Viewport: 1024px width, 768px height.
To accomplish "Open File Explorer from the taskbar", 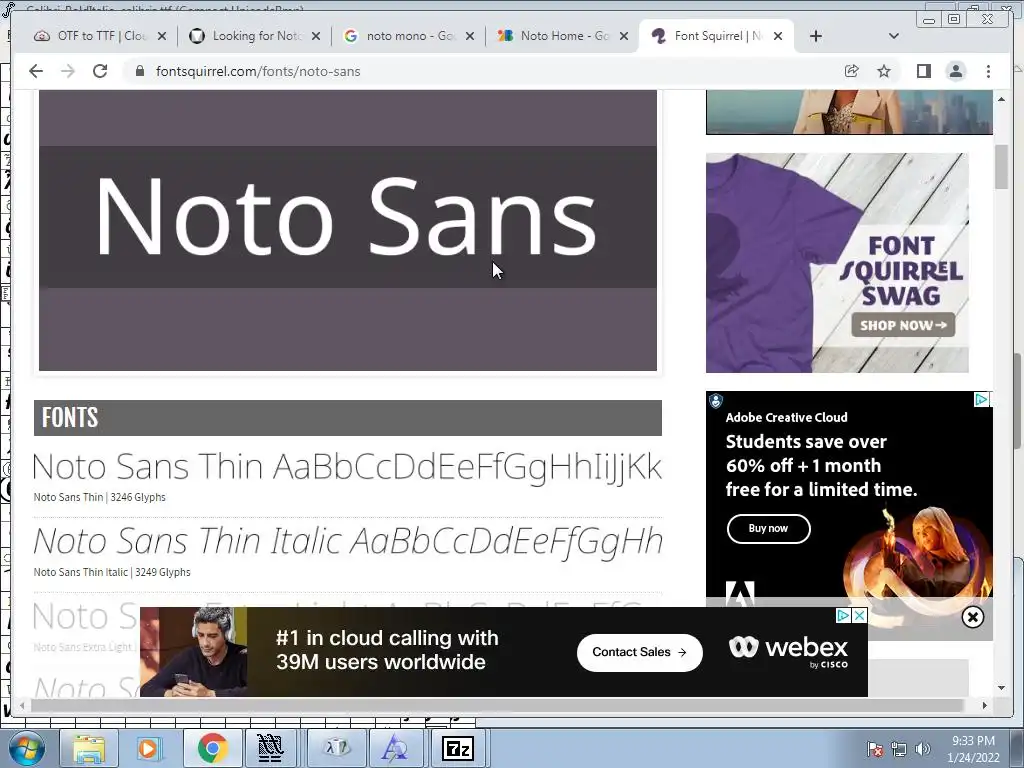I will pos(89,748).
